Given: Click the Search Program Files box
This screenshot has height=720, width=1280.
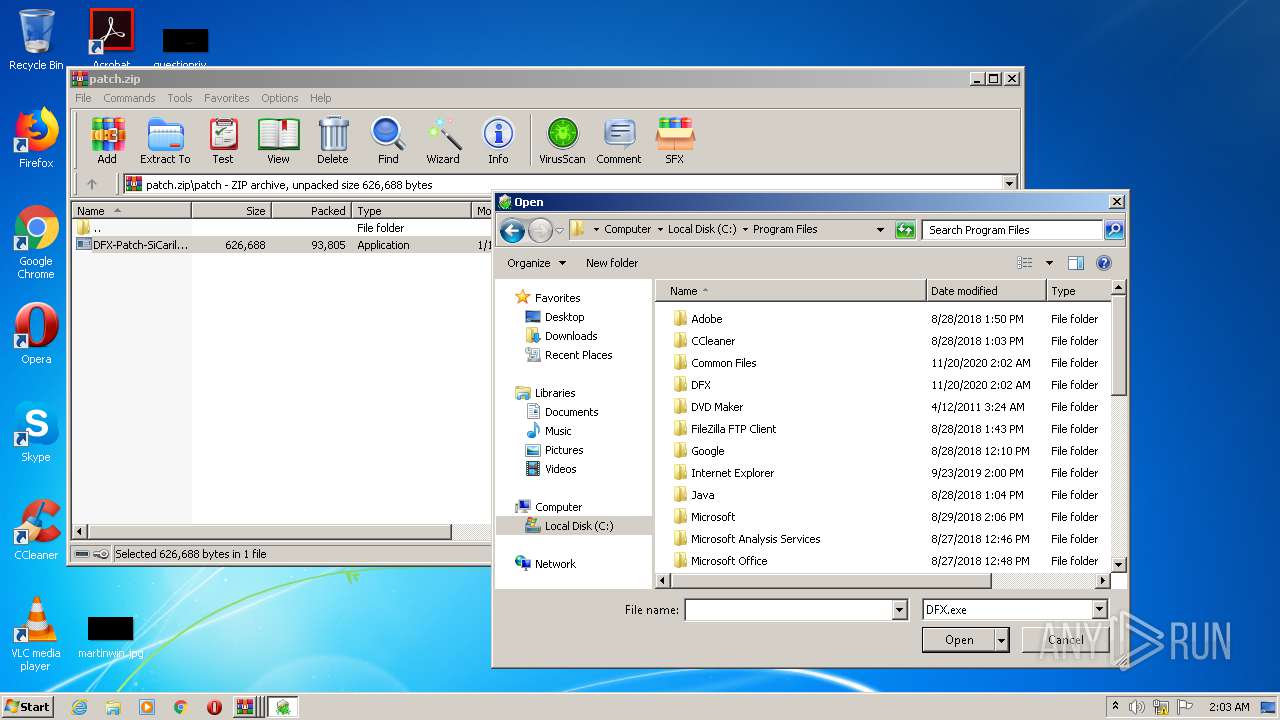Looking at the screenshot, I should 1012,230.
